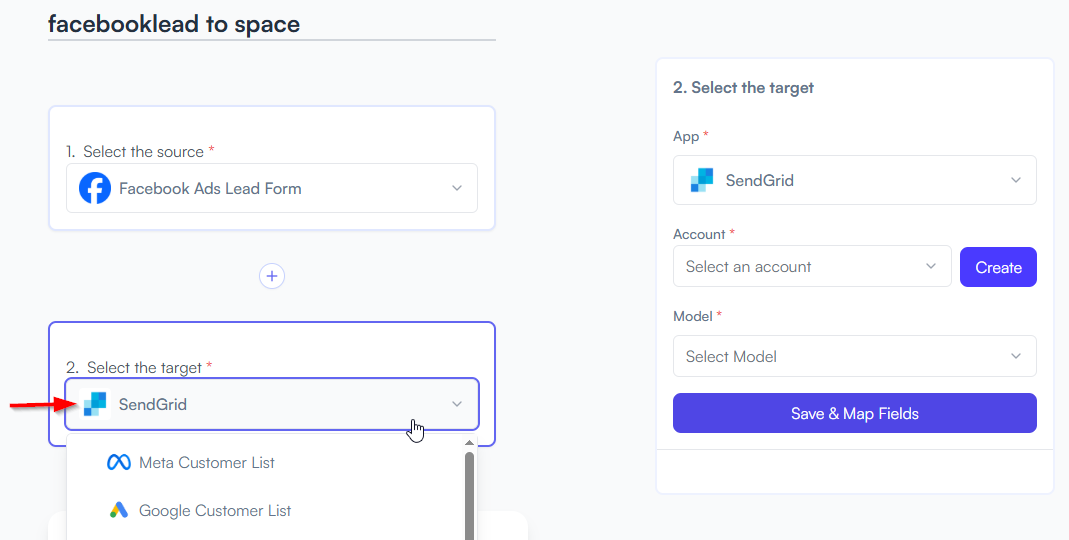
Task: Open the Select Model dropdown
Action: (x=854, y=356)
